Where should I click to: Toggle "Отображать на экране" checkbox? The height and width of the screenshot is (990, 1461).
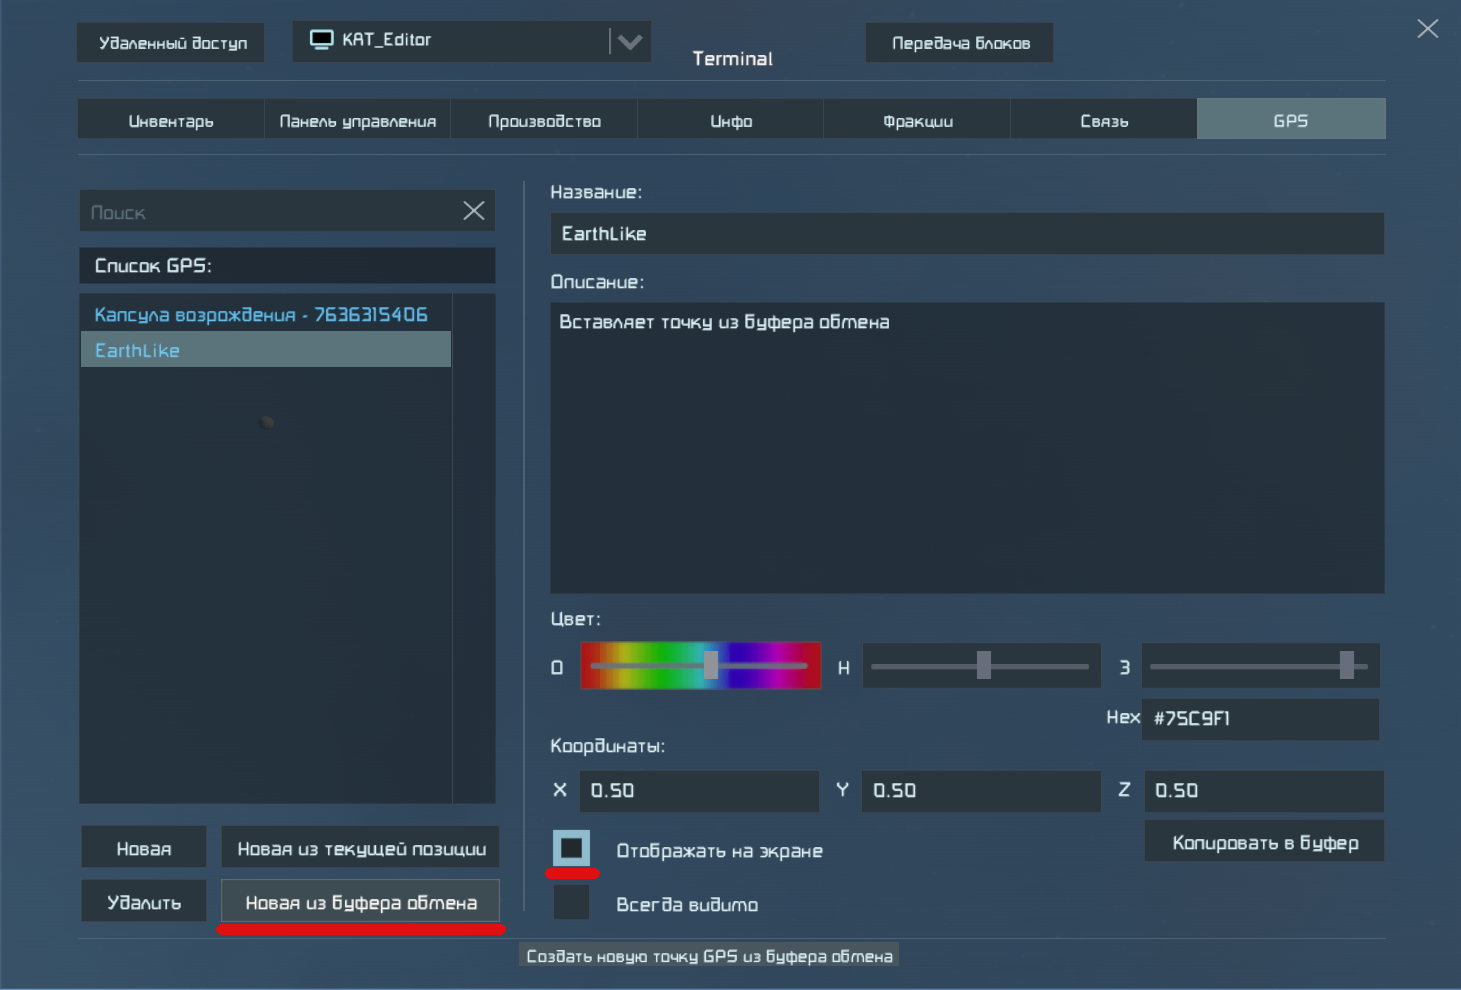point(571,849)
